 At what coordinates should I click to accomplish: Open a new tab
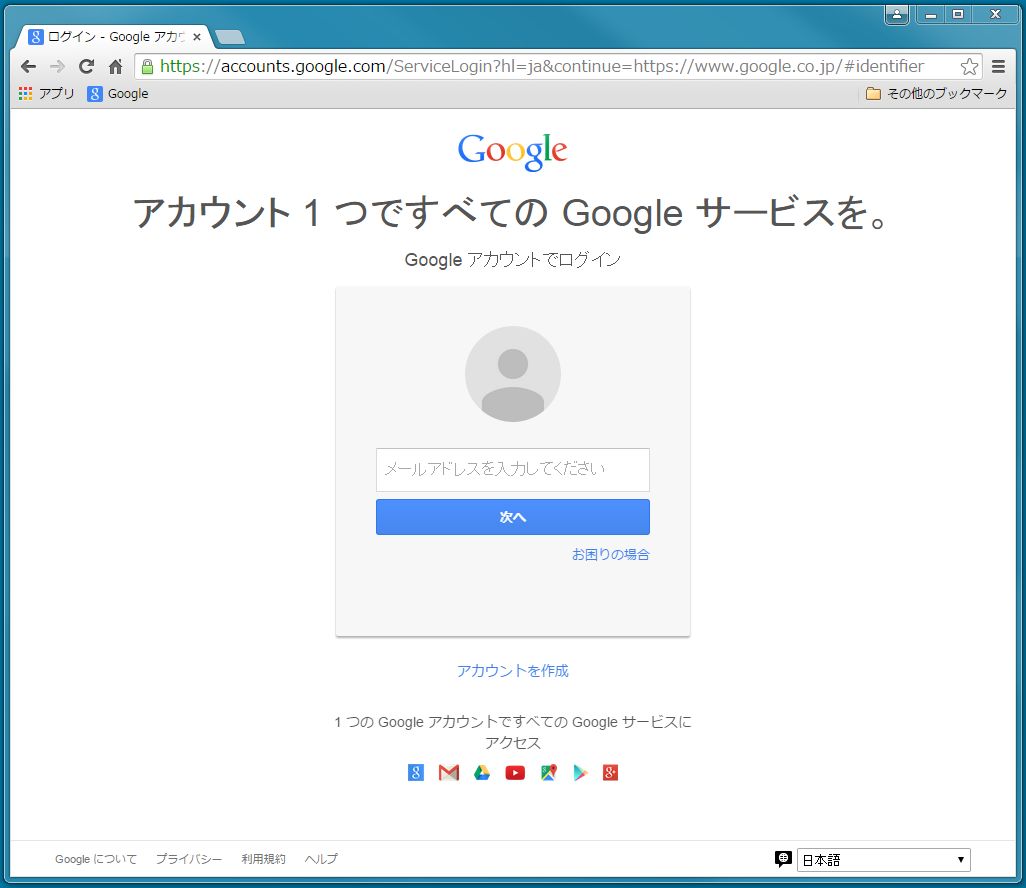point(230,37)
